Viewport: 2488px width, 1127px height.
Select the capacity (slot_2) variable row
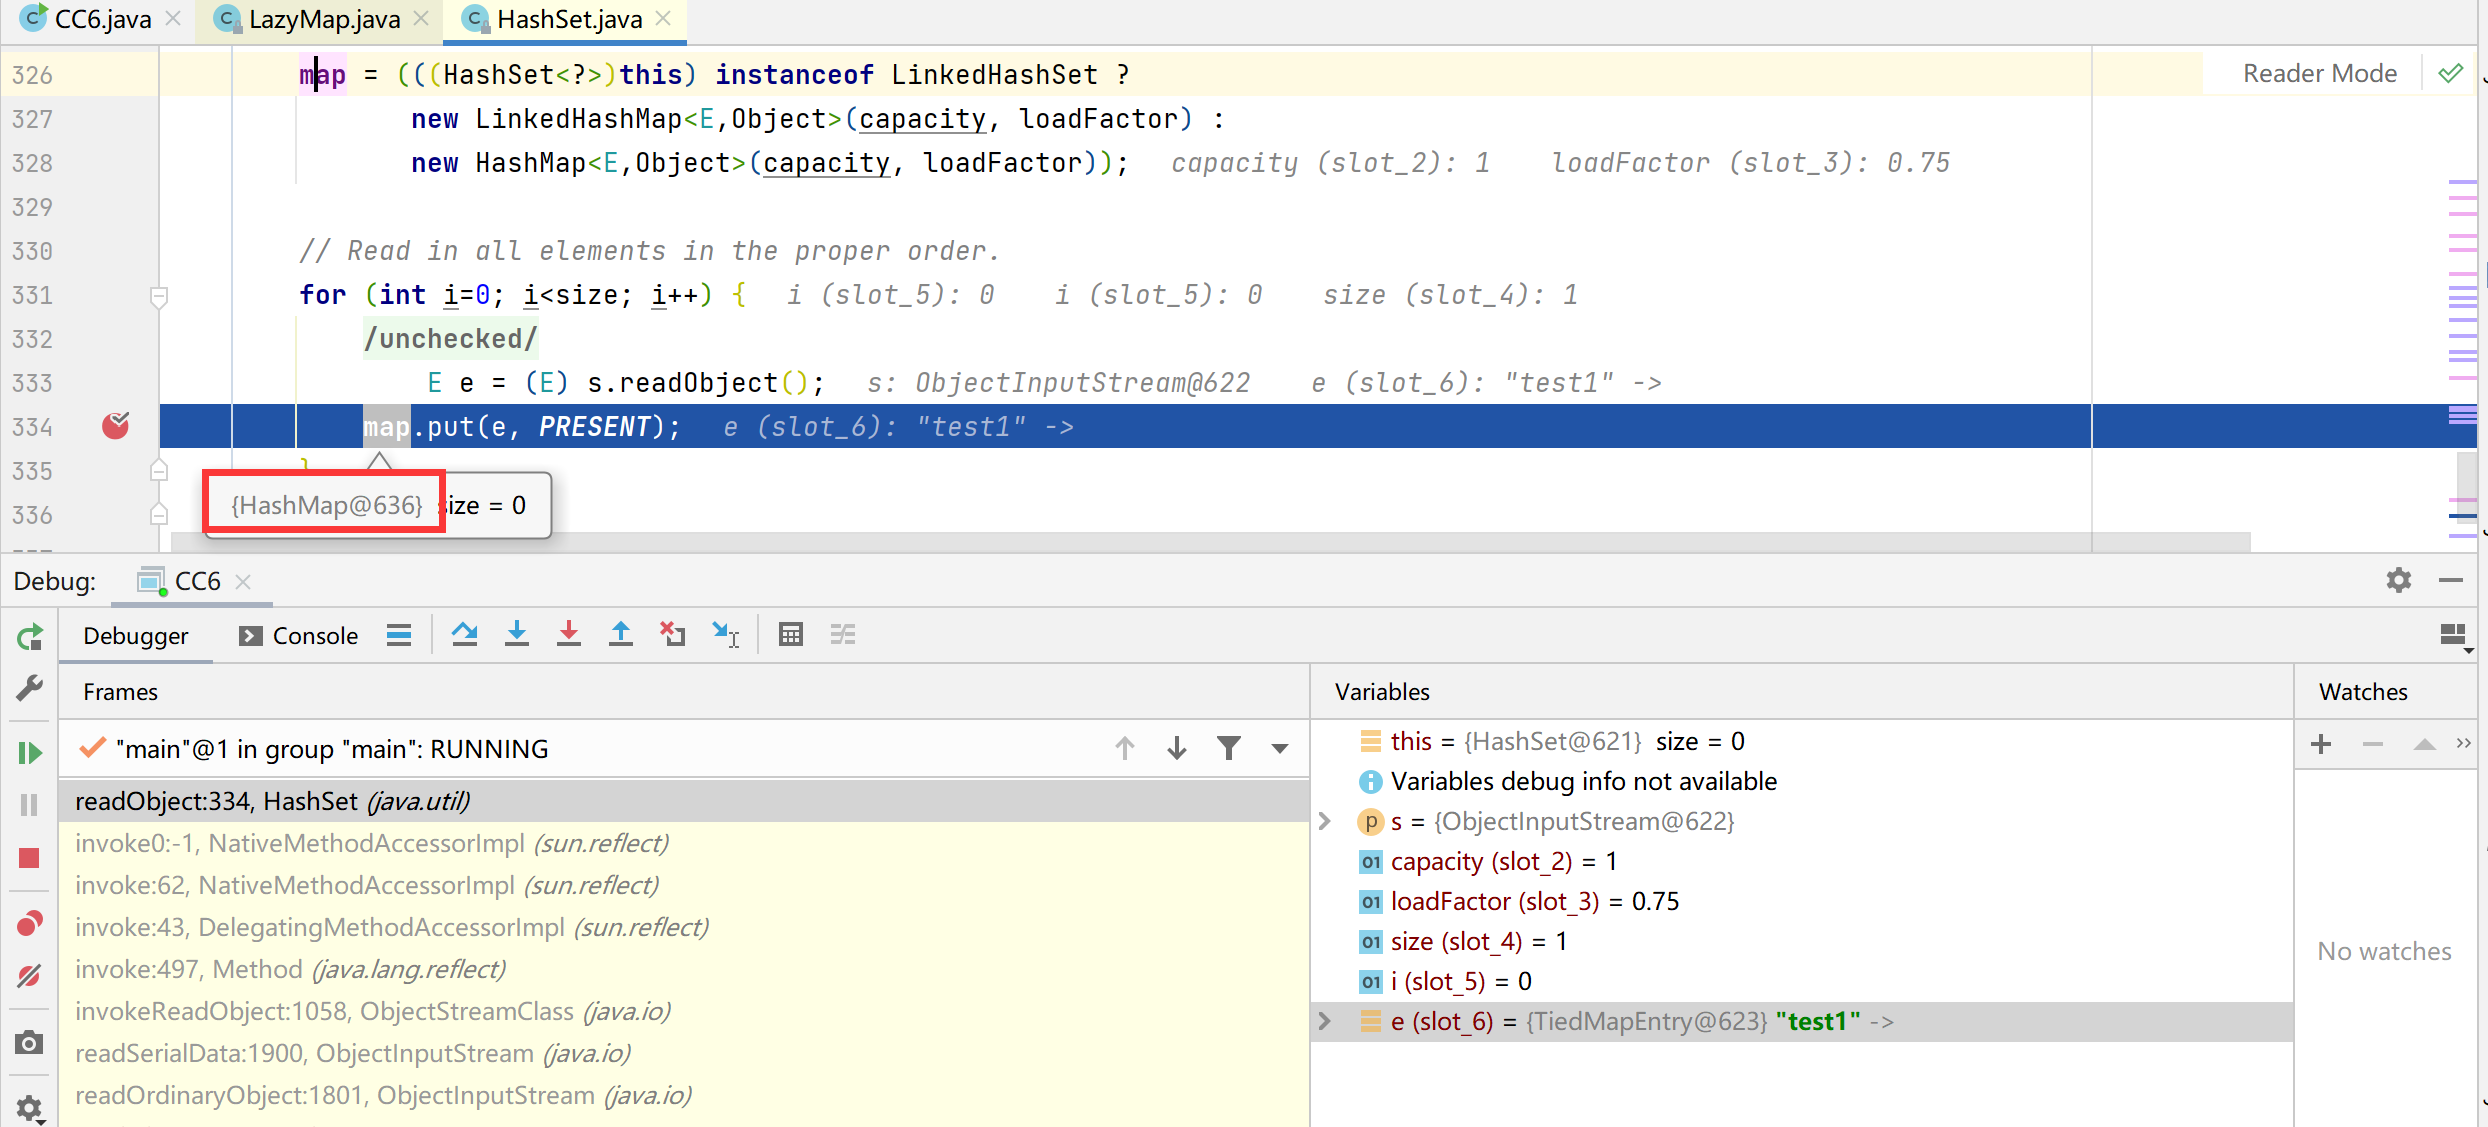click(1802, 861)
